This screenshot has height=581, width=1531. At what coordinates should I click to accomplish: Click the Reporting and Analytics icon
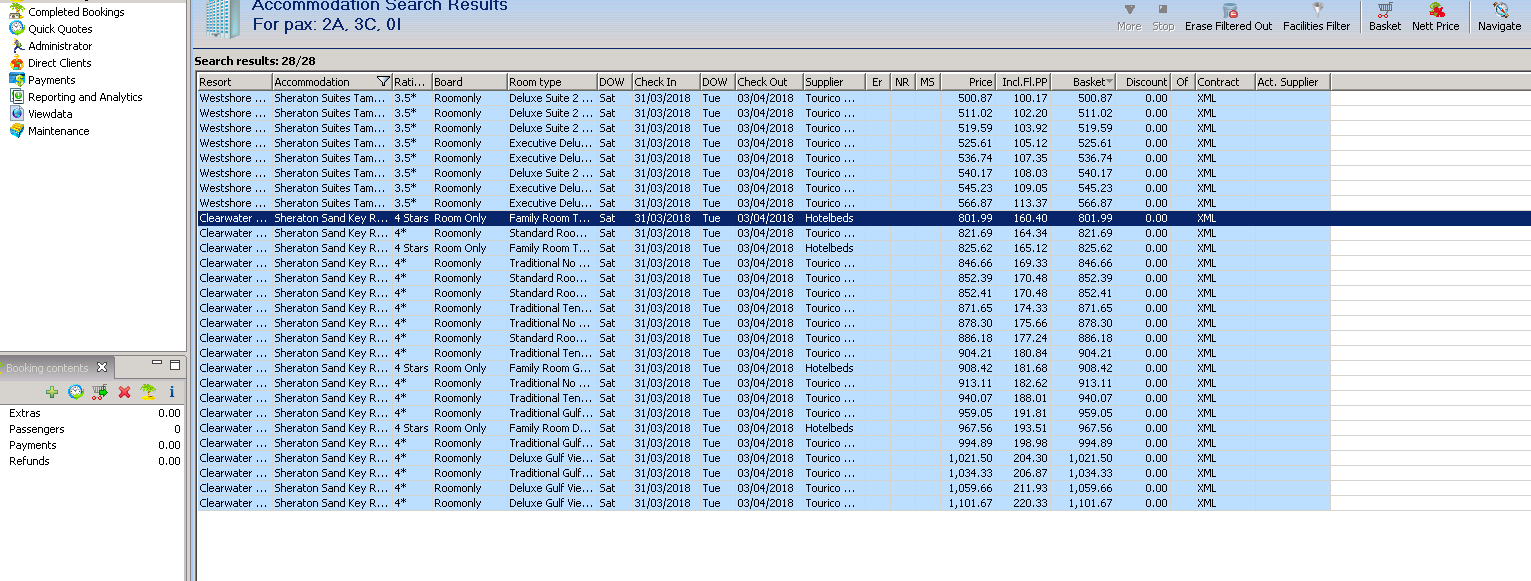[x=17, y=97]
